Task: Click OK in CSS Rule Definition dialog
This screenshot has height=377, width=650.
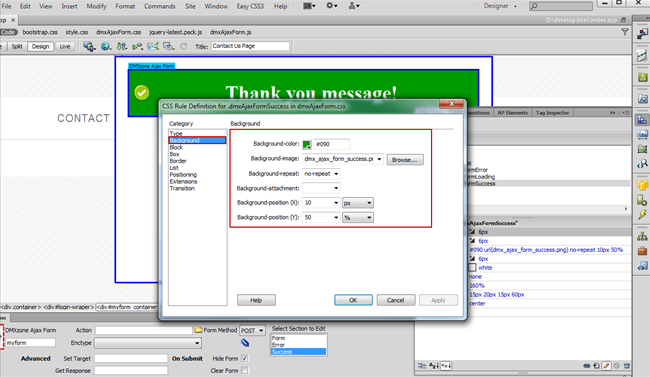Action: tap(353, 300)
